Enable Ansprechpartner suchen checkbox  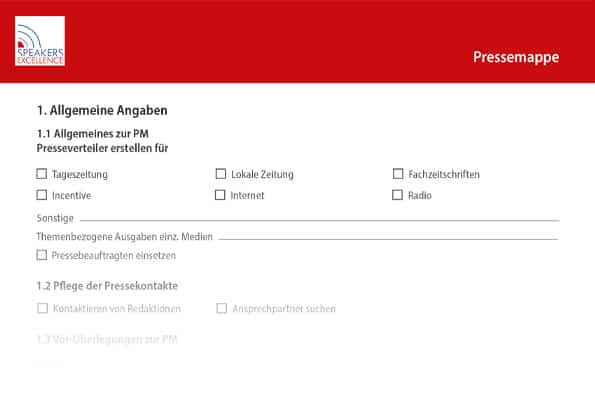click(222, 308)
